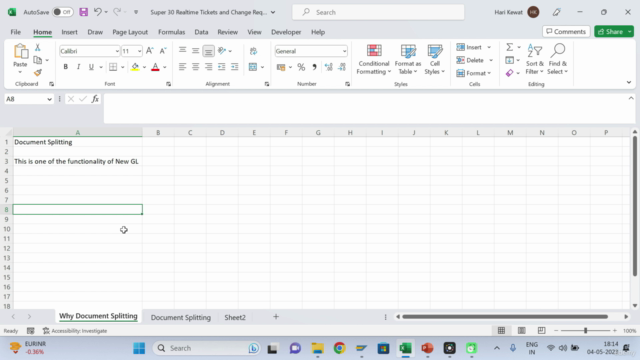640x360 pixels.
Task: Apply the yellow Fill Color
Action: coord(135,67)
